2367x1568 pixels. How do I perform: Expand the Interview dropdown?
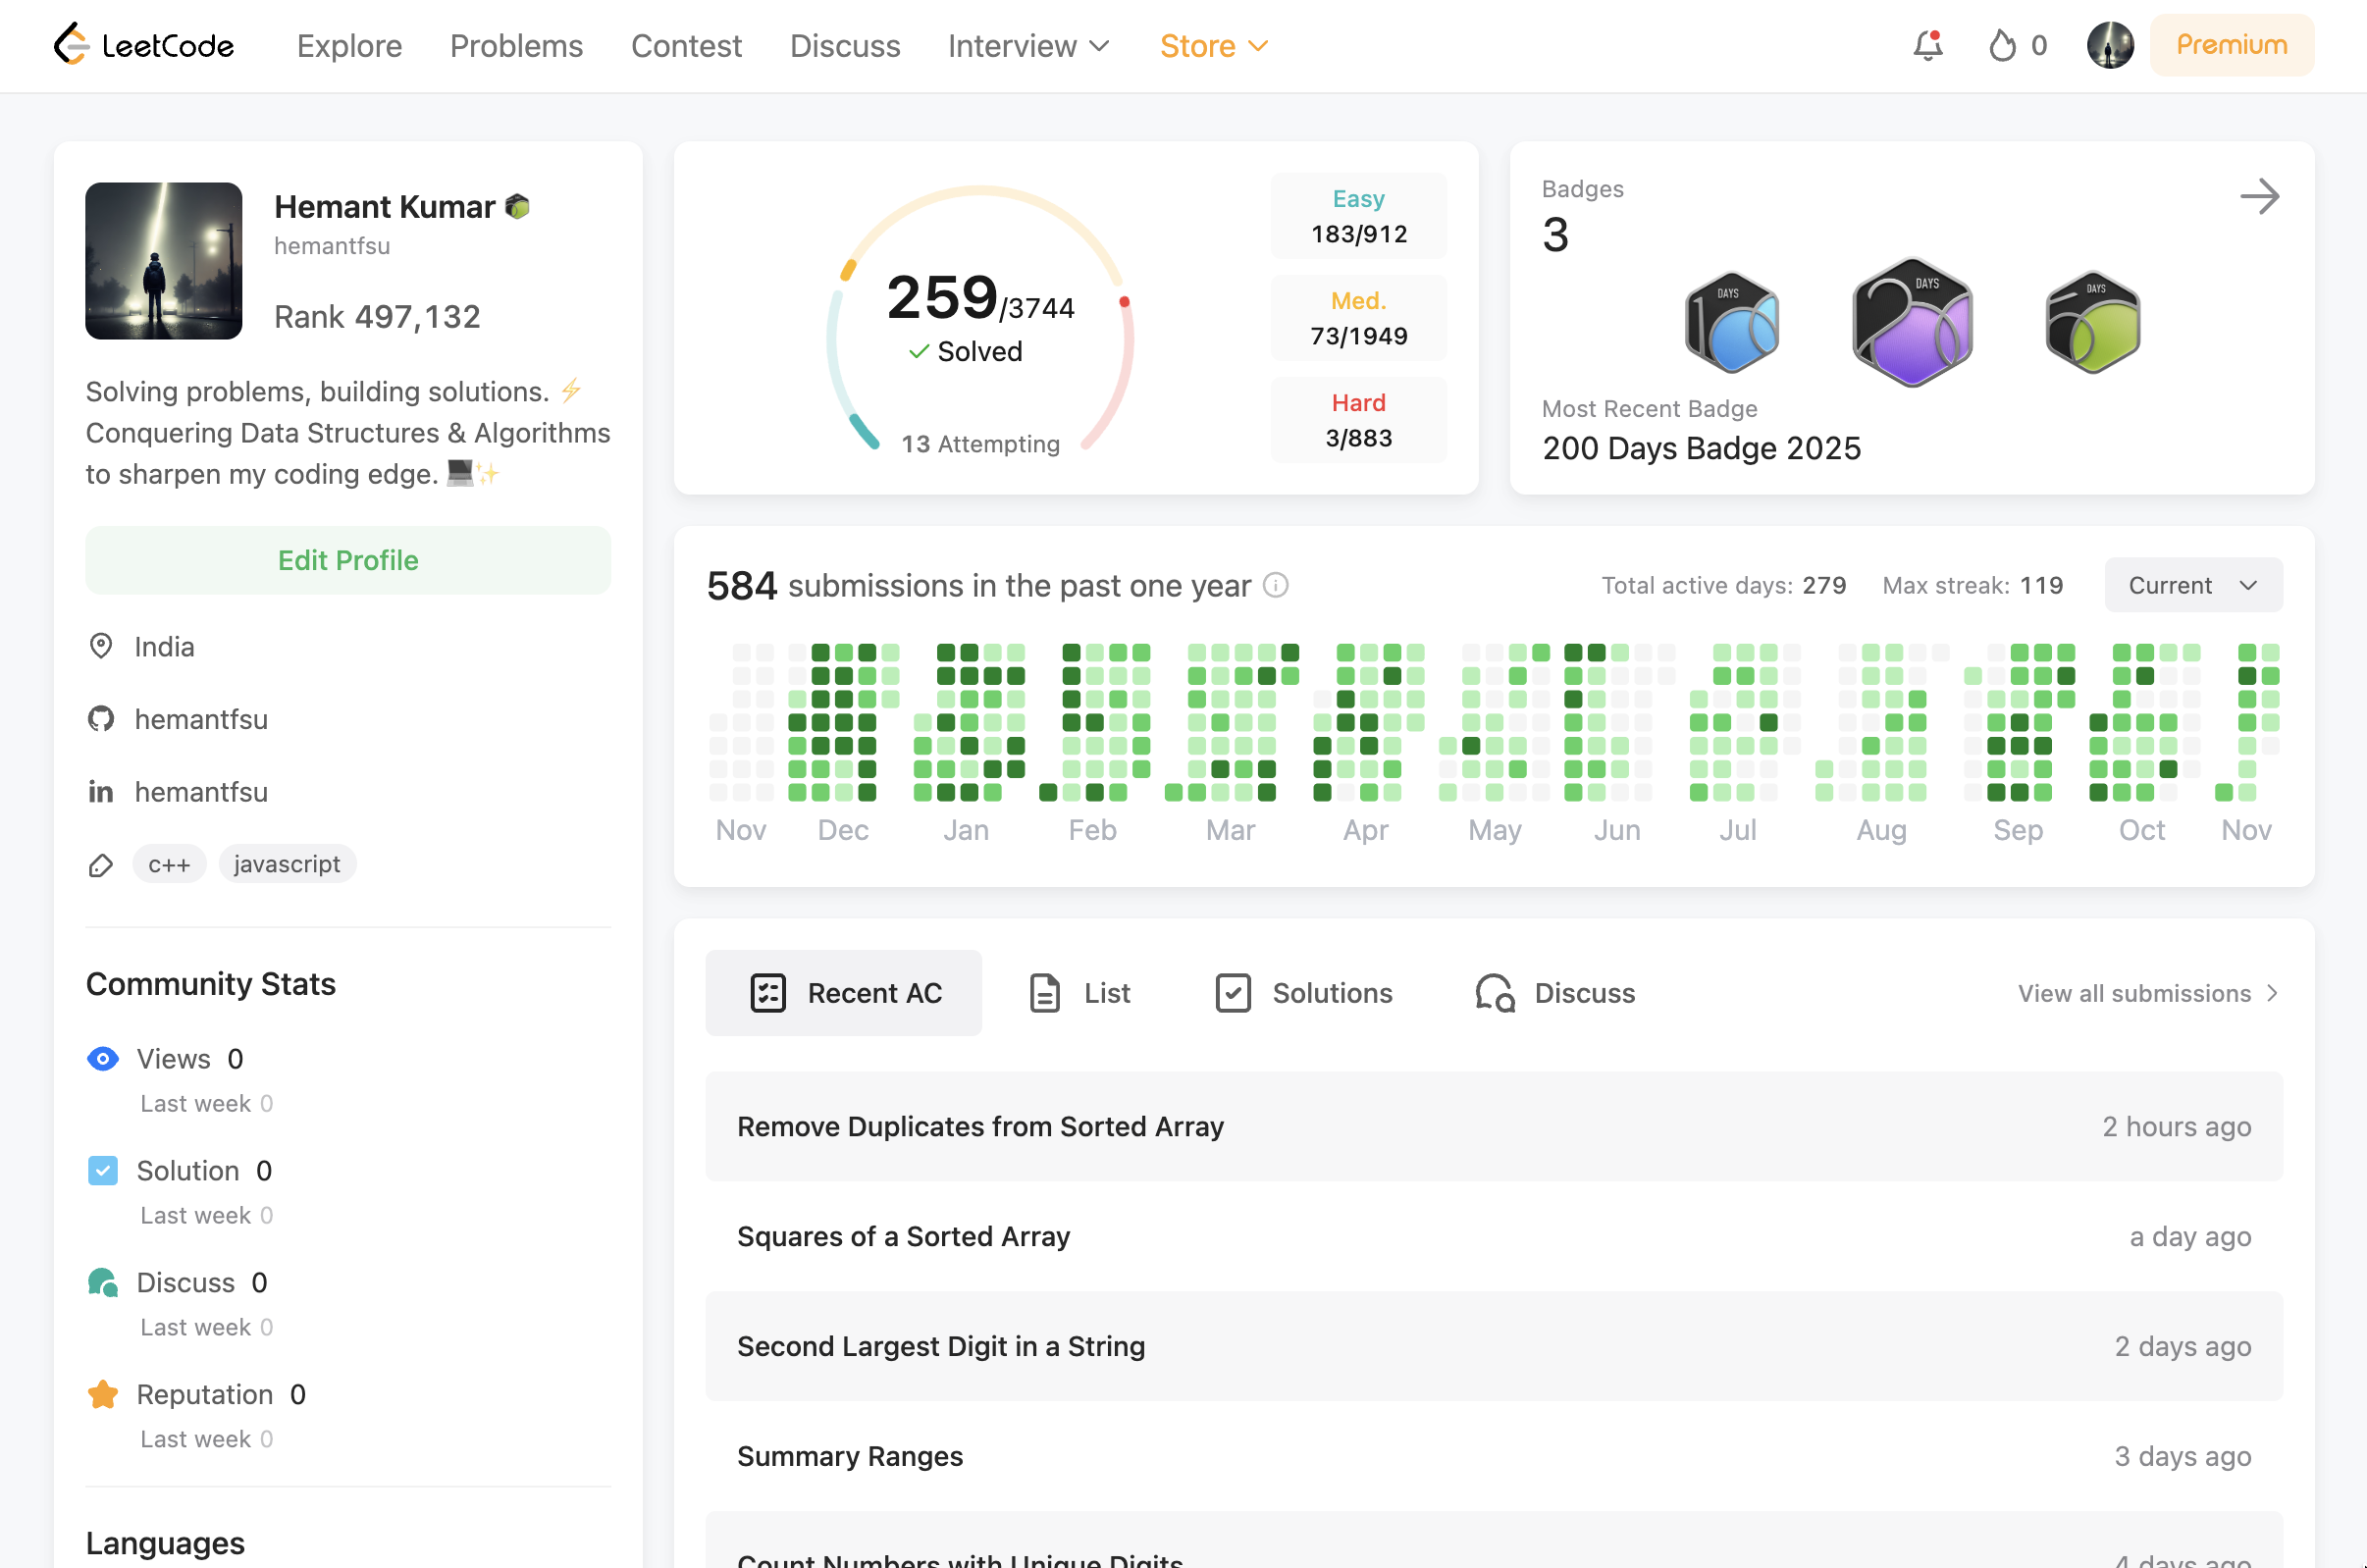pos(1027,45)
